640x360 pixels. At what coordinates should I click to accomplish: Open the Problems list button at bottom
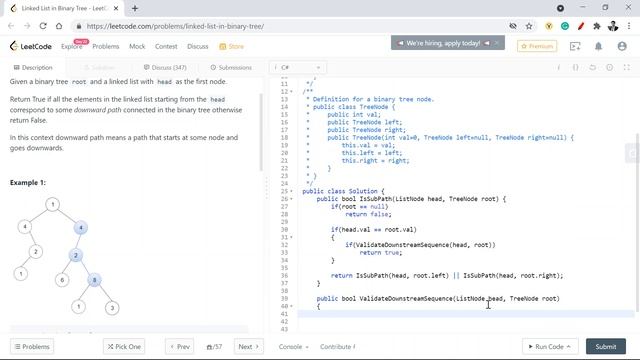(32, 347)
